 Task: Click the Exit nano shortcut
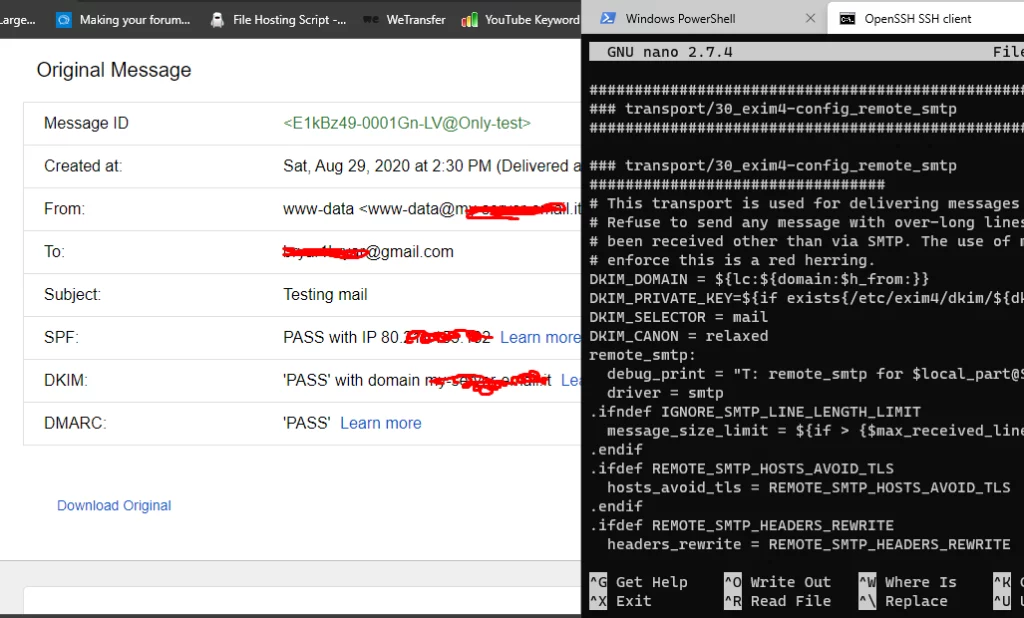tap(620, 601)
